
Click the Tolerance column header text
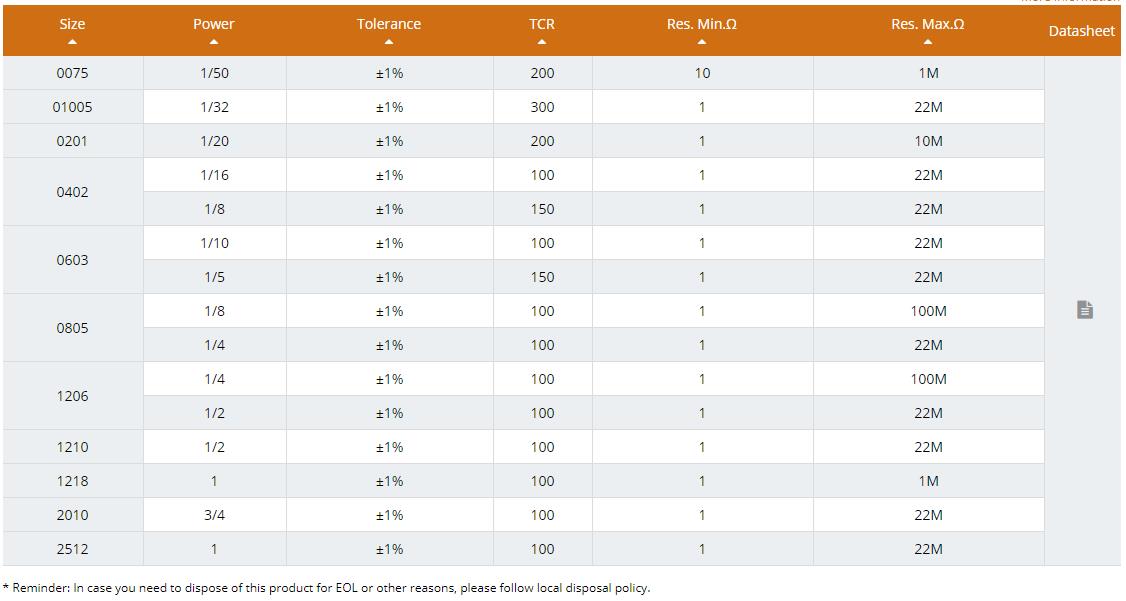[389, 24]
